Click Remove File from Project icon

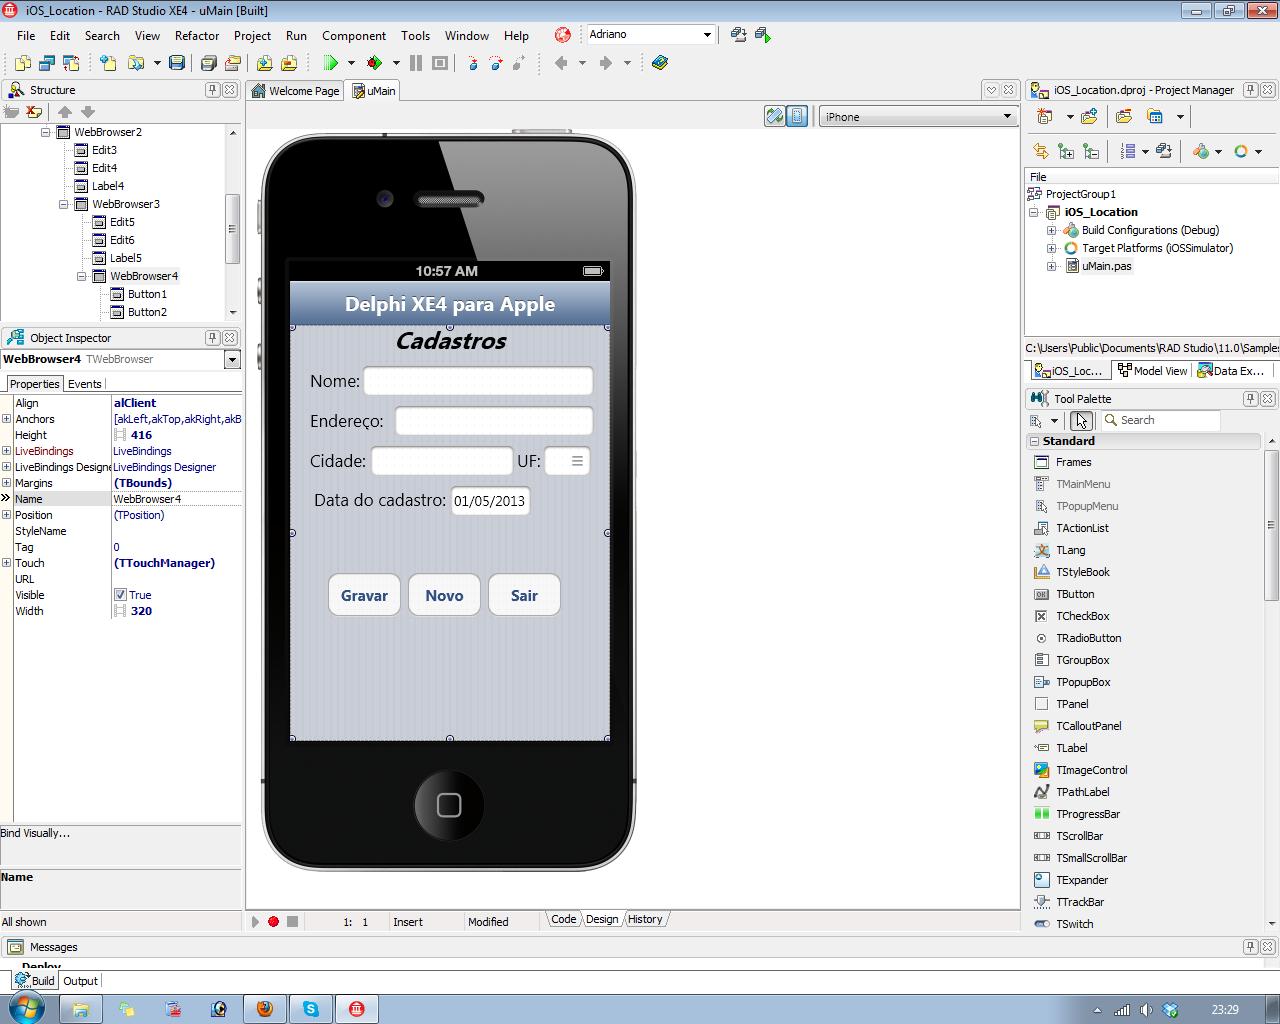(x=288, y=63)
